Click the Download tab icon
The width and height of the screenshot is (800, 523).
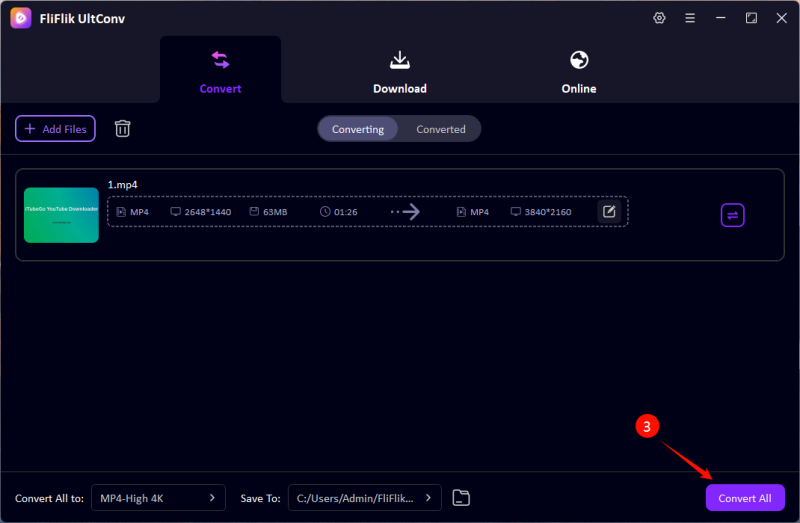(400, 60)
